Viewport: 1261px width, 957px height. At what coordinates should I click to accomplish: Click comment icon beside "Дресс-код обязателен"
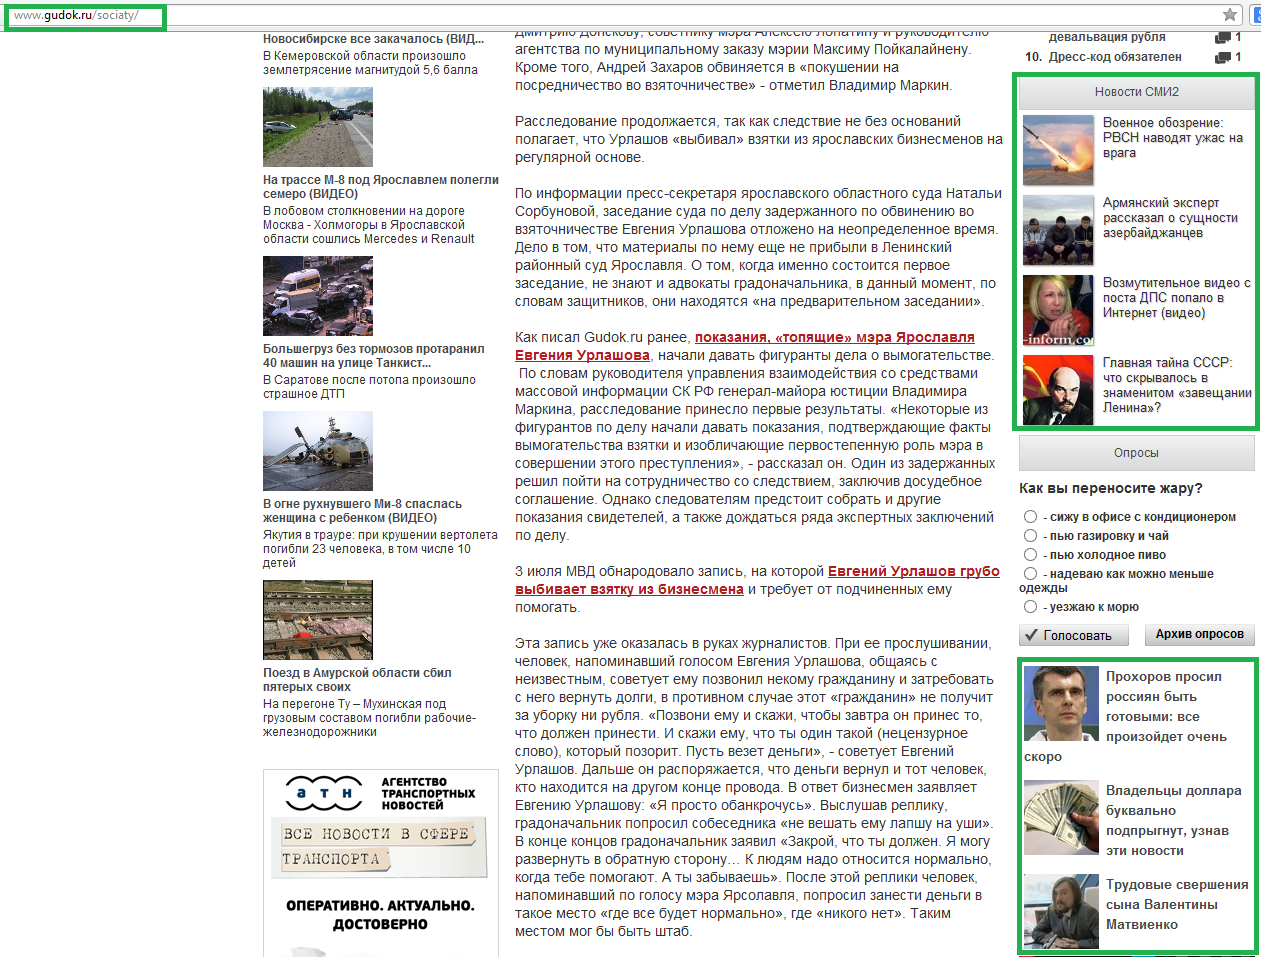pyautogui.click(x=1222, y=58)
